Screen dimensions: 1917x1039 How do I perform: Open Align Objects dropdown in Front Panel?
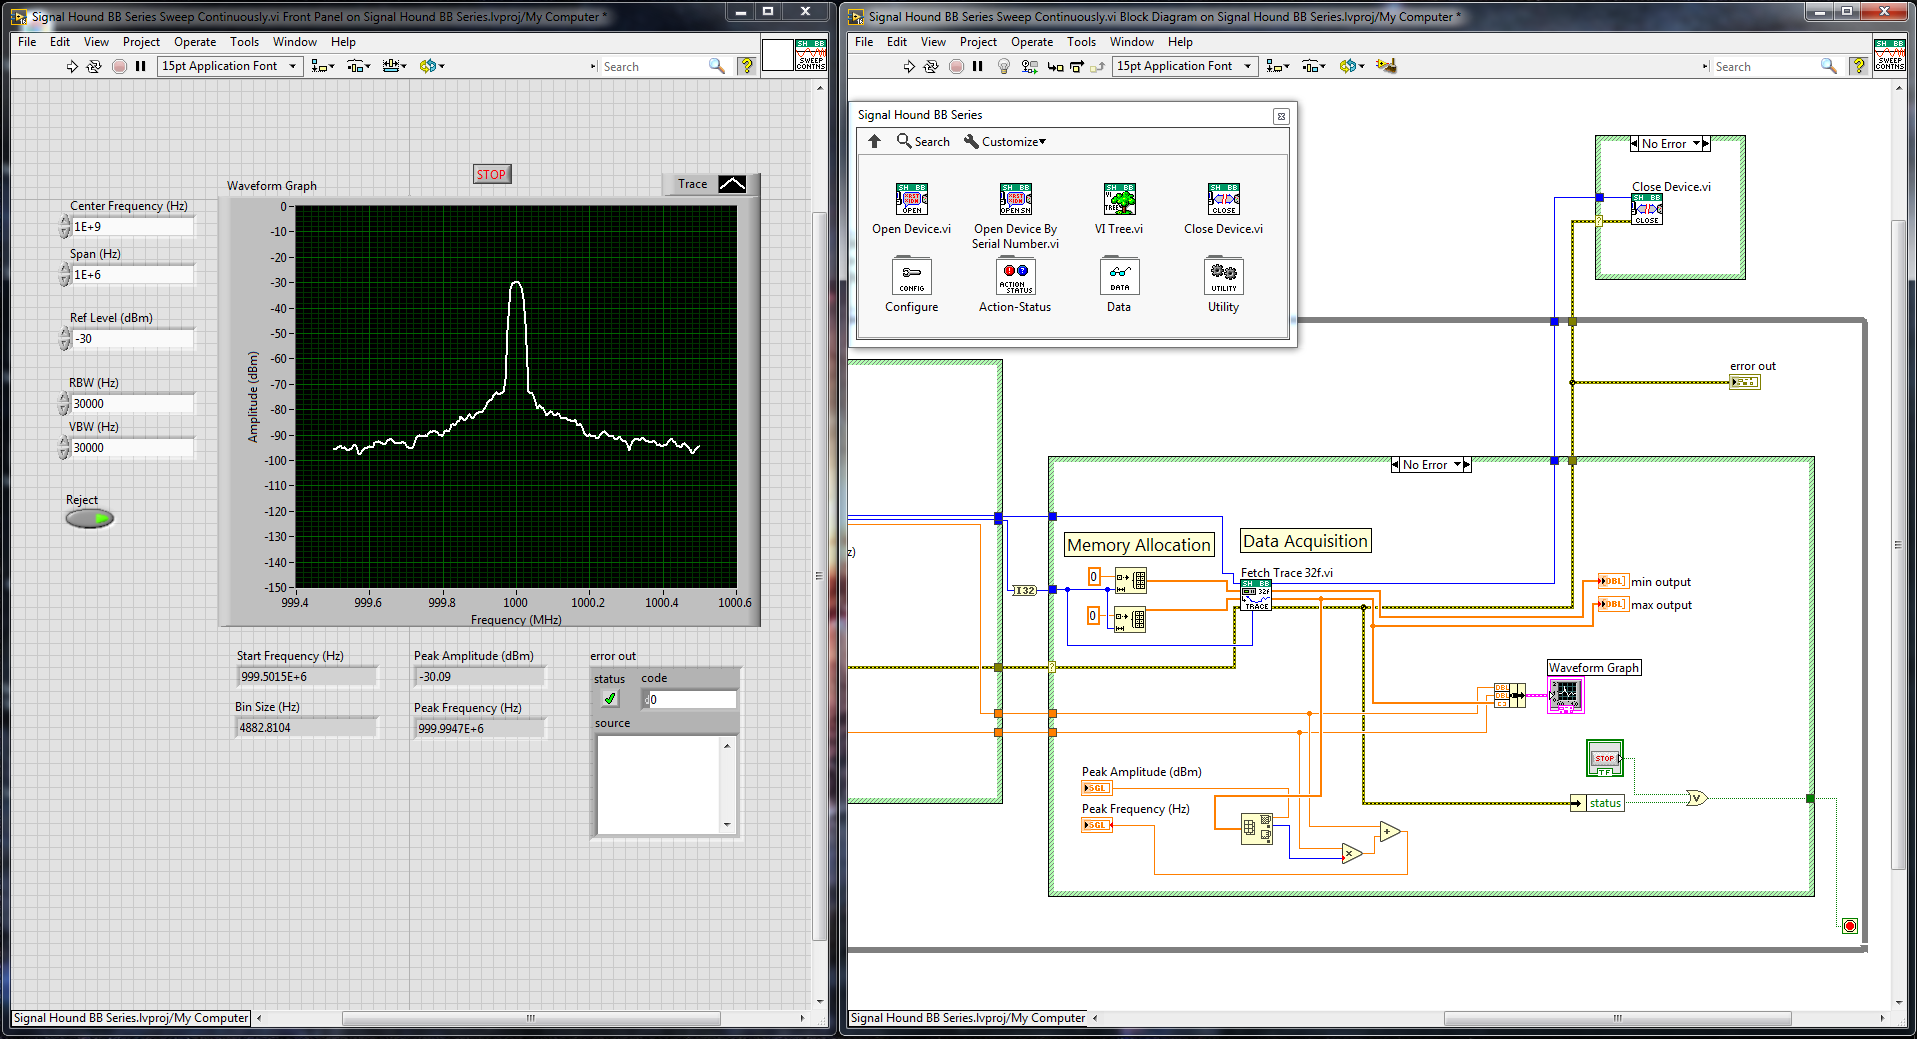click(322, 66)
